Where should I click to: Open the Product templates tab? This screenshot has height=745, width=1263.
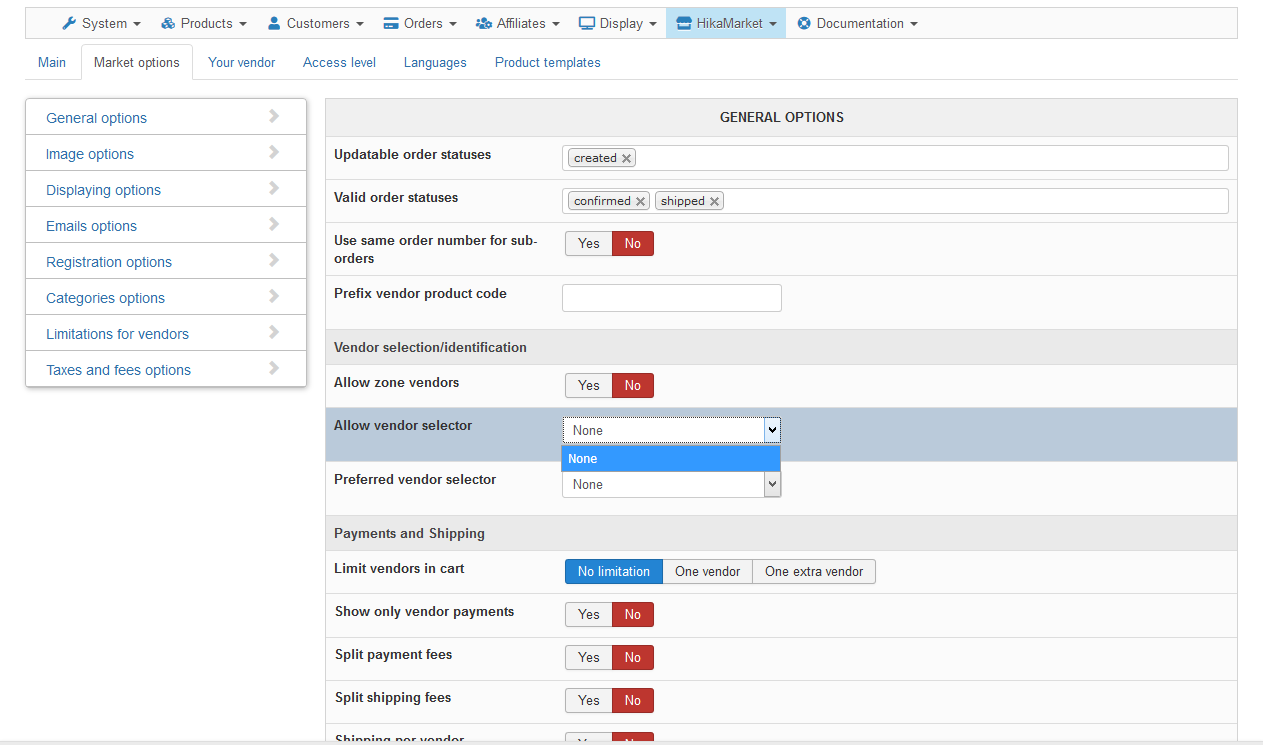pyautogui.click(x=547, y=62)
